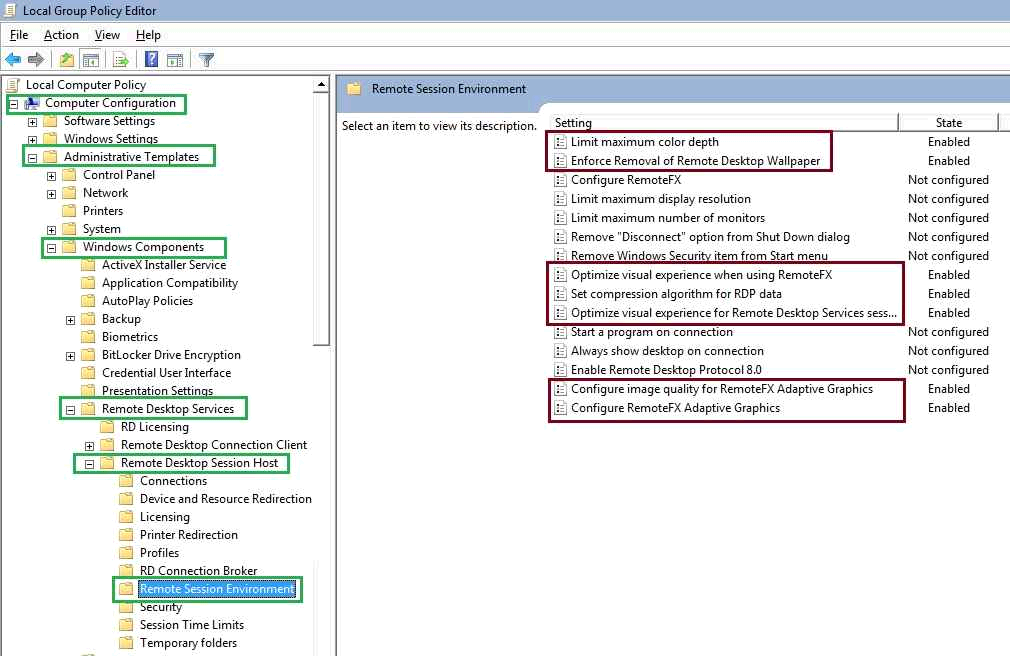Select Presentation Settings tree item

tap(157, 391)
